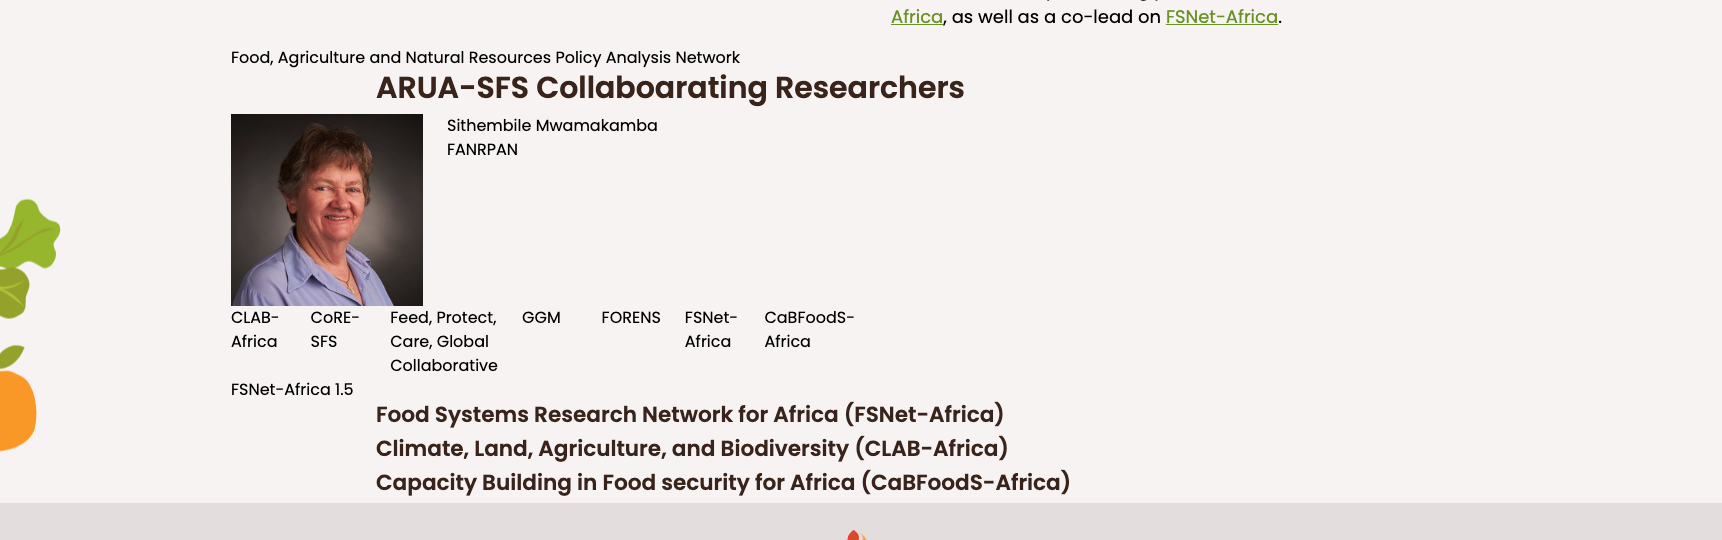Viewport: 1722px width, 540px height.
Task: Click the FSNet-Africa 1.5 label
Action: (x=292, y=389)
